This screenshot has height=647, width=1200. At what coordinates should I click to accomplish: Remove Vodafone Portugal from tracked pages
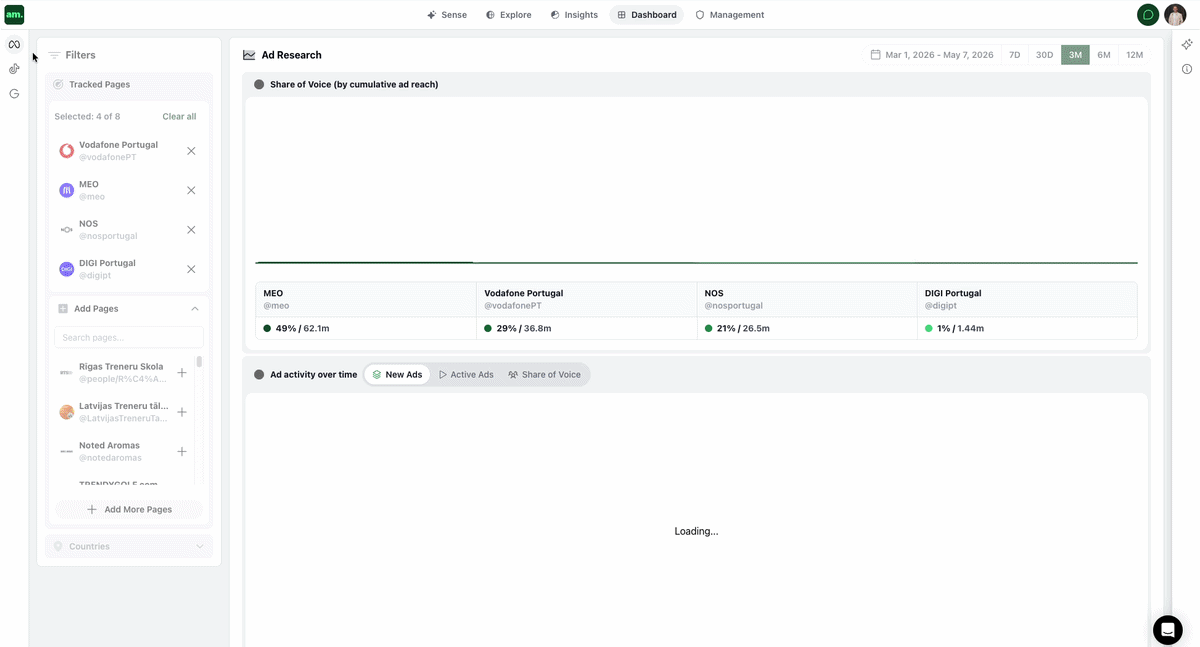(x=191, y=151)
